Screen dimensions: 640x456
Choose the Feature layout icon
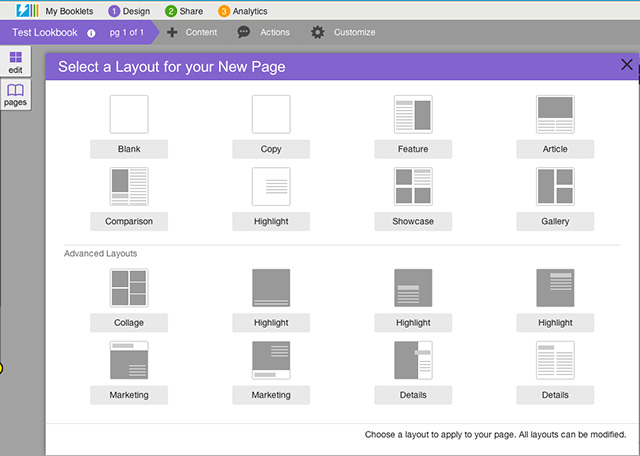tap(413, 114)
